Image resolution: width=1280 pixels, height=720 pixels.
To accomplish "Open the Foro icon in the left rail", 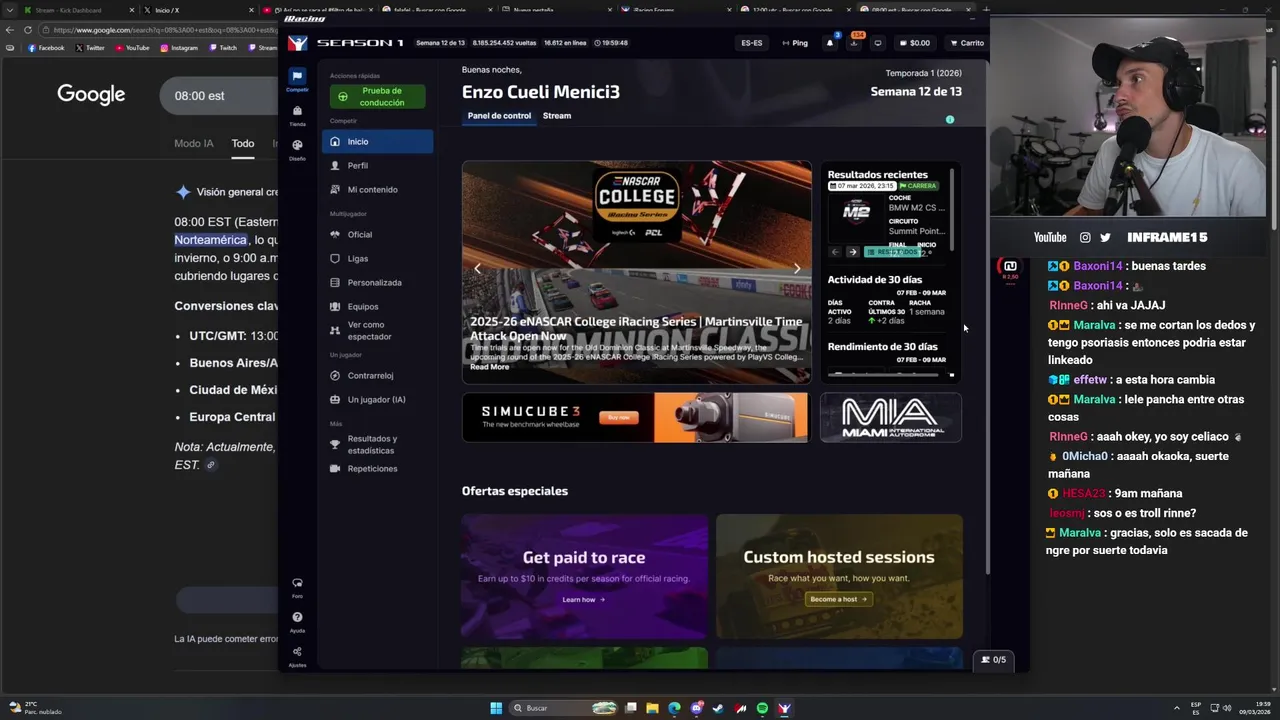I will [x=297, y=587].
